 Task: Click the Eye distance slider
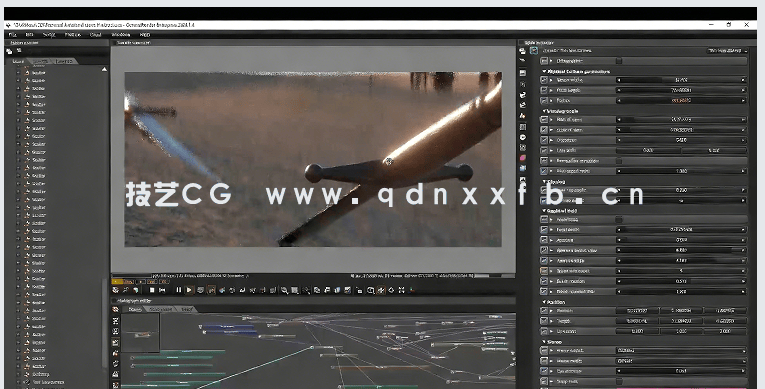click(x=682, y=371)
